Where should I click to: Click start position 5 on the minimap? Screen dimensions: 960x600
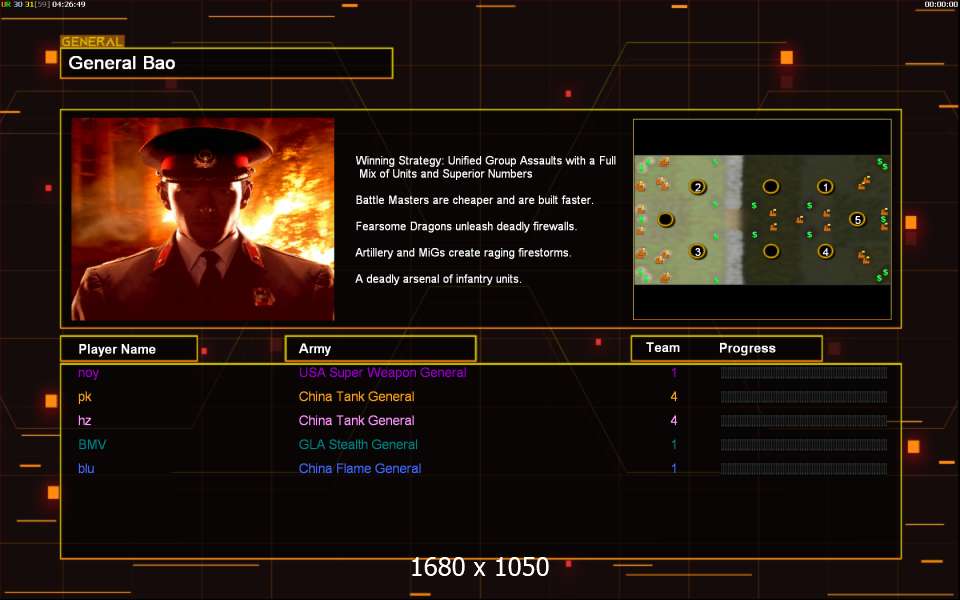[x=857, y=219]
